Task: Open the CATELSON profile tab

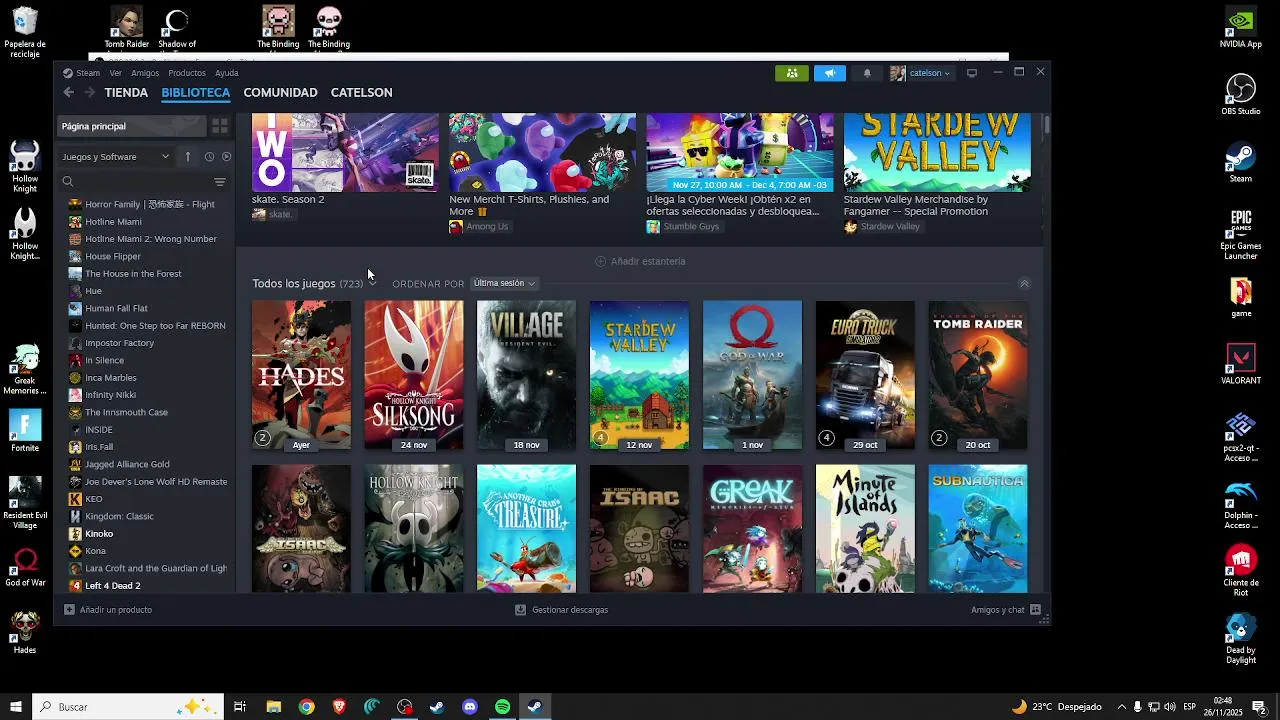Action: [361, 92]
